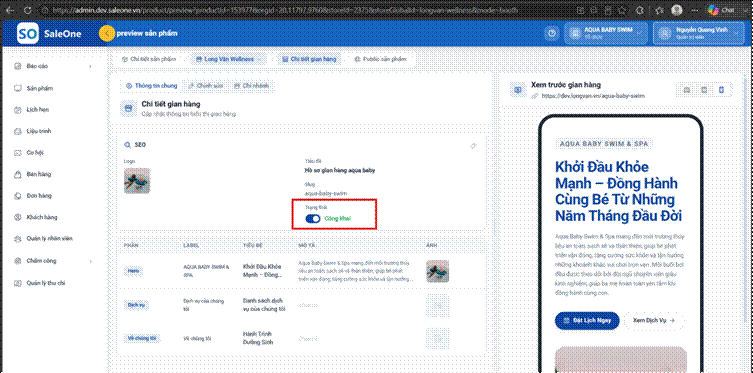Select the desktop preview device icon
Image resolution: width=753 pixels, height=373 pixels.
(x=687, y=90)
